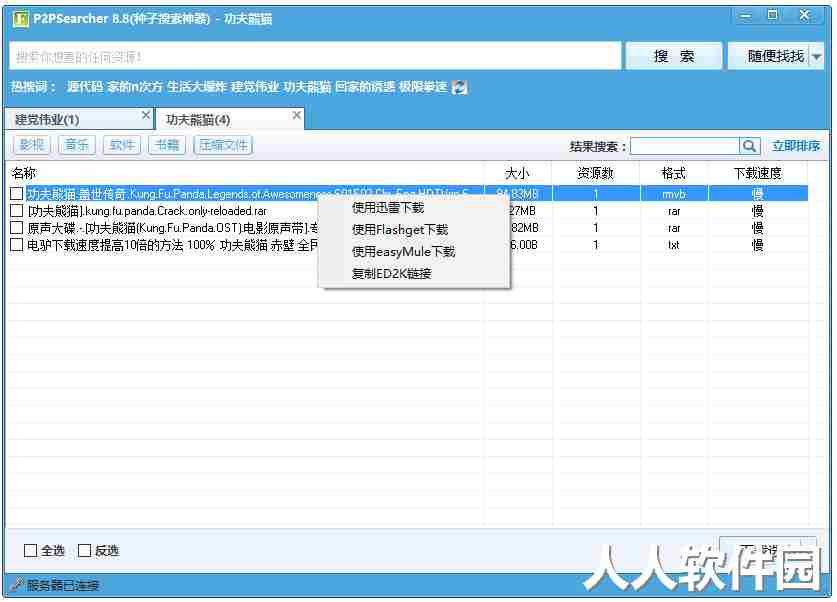Sort by the 资源数 column header
837x602 pixels.
[595, 173]
